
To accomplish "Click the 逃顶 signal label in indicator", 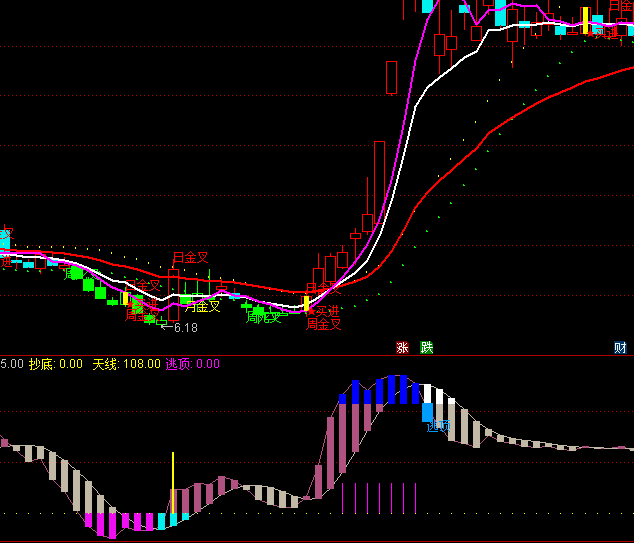I will coord(439,426).
